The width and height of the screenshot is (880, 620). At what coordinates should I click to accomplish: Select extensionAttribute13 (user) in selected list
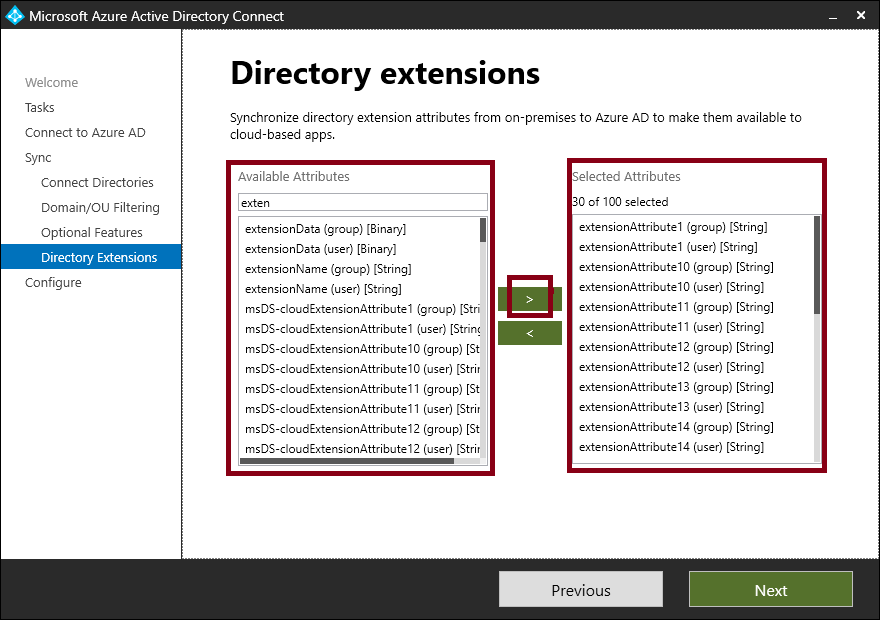(671, 407)
